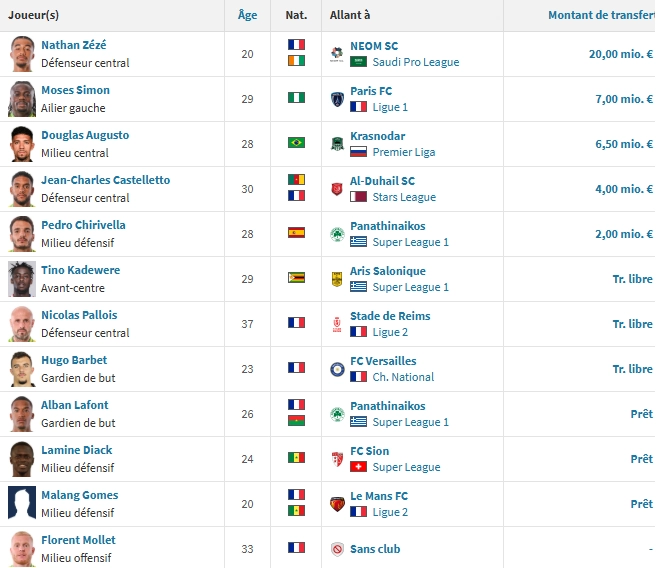Open the Ch. National league link
Image resolution: width=665 pixels, height=568 pixels.
click(x=403, y=377)
